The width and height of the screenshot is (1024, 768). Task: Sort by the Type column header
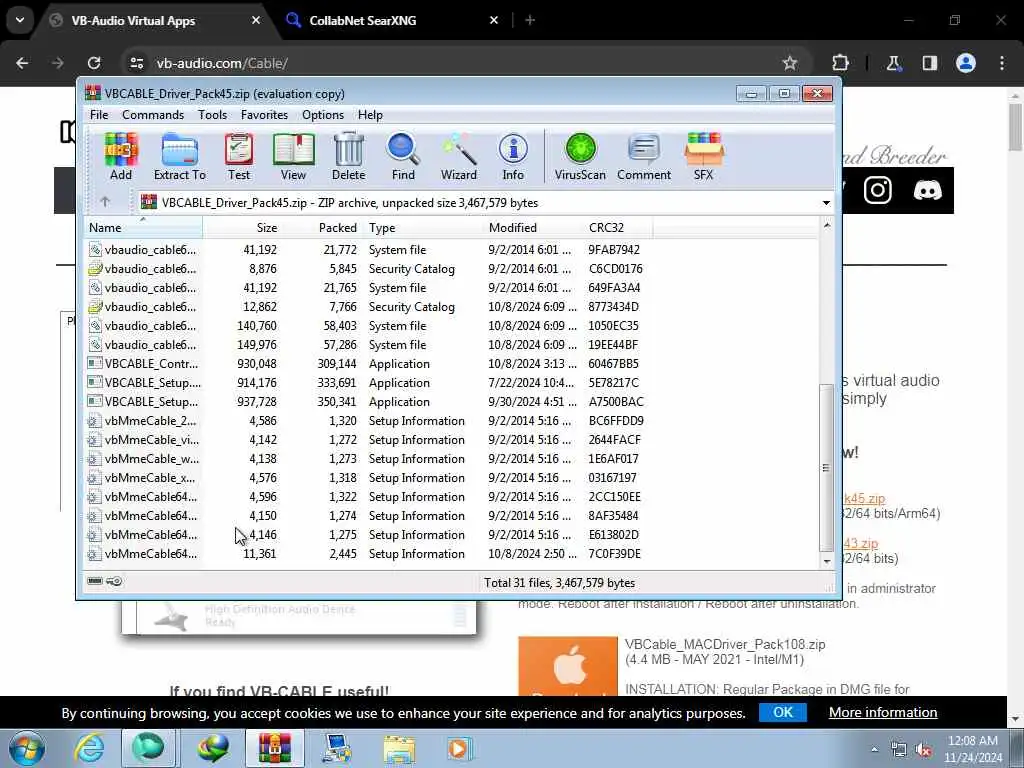423,228
